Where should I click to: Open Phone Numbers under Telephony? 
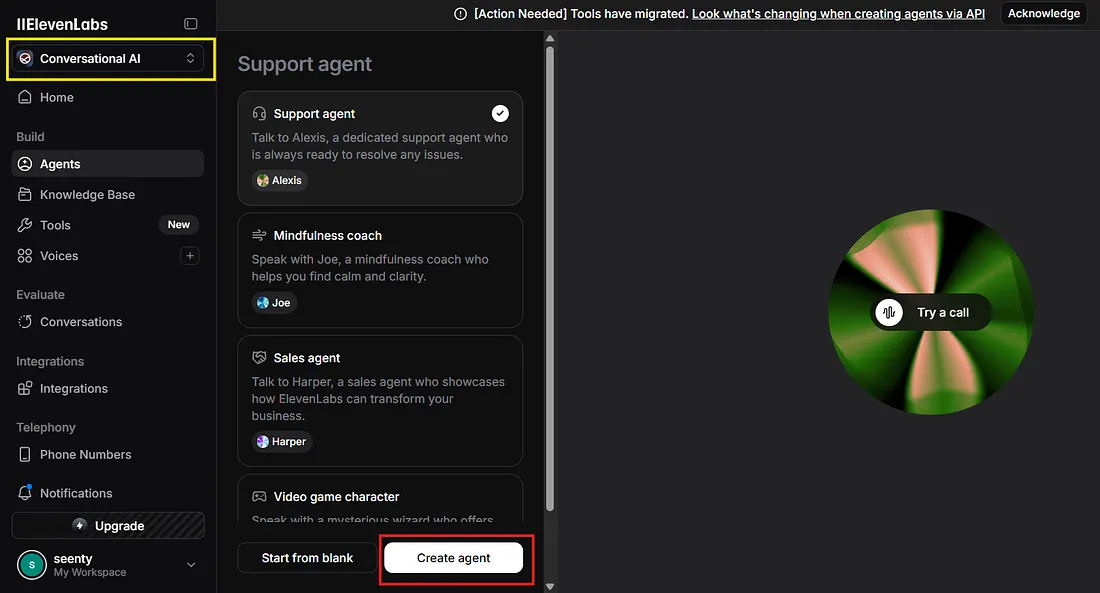(x=108, y=455)
